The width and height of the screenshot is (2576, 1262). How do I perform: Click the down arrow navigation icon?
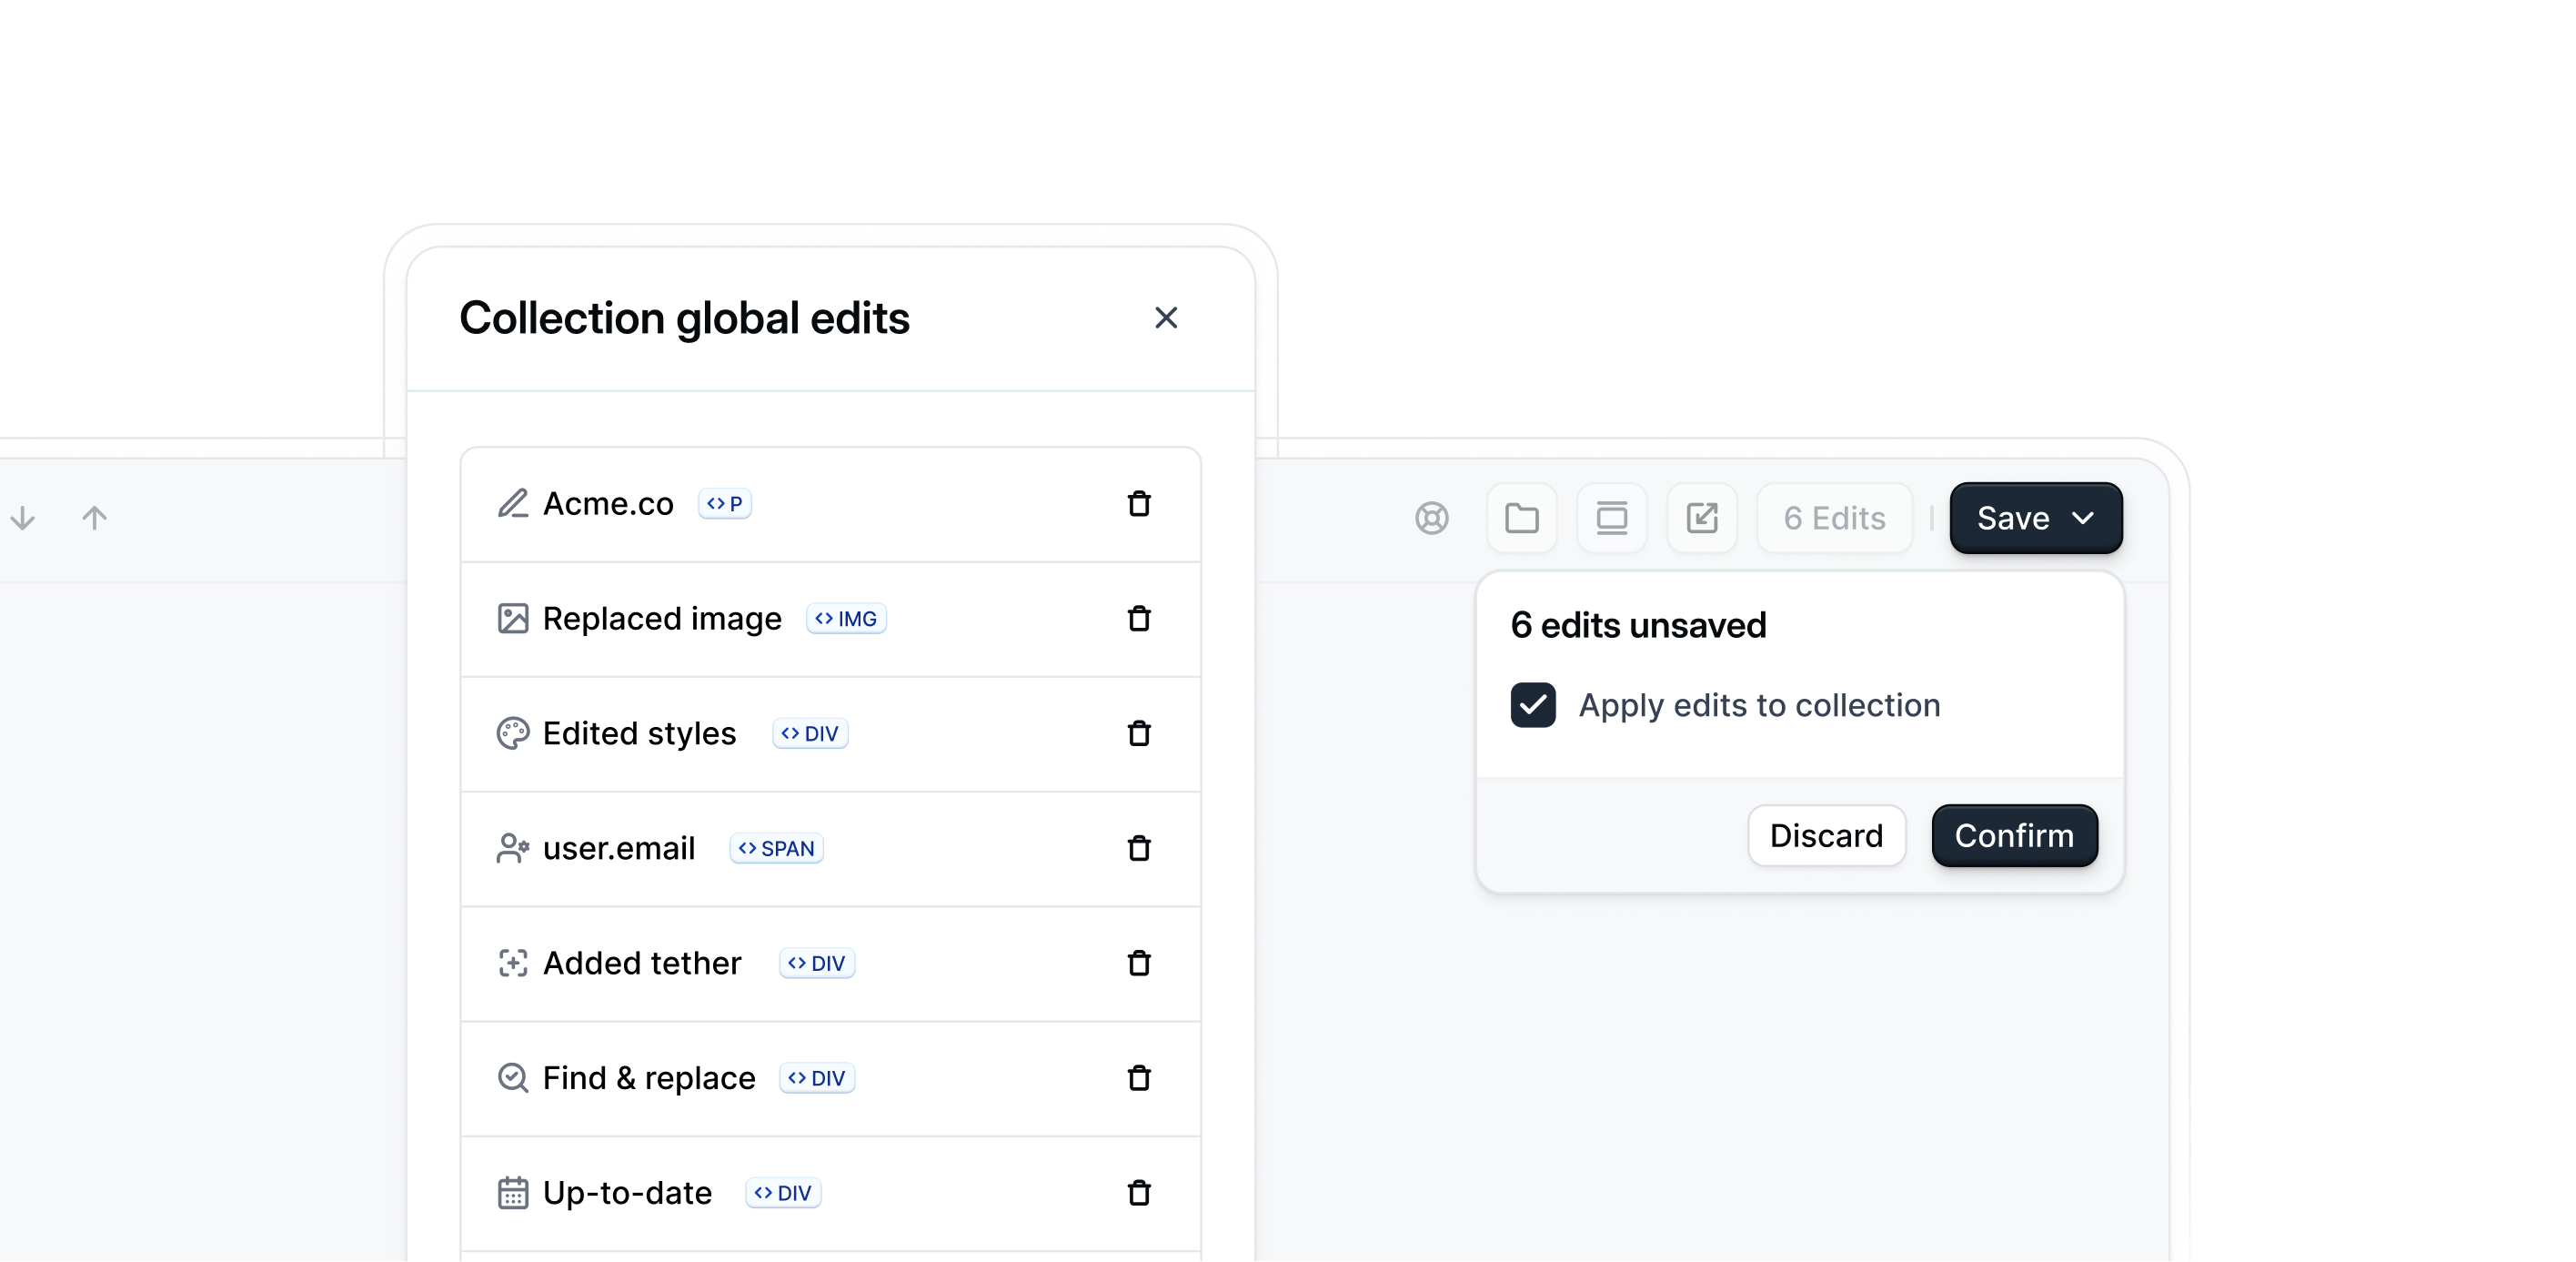pos(23,518)
